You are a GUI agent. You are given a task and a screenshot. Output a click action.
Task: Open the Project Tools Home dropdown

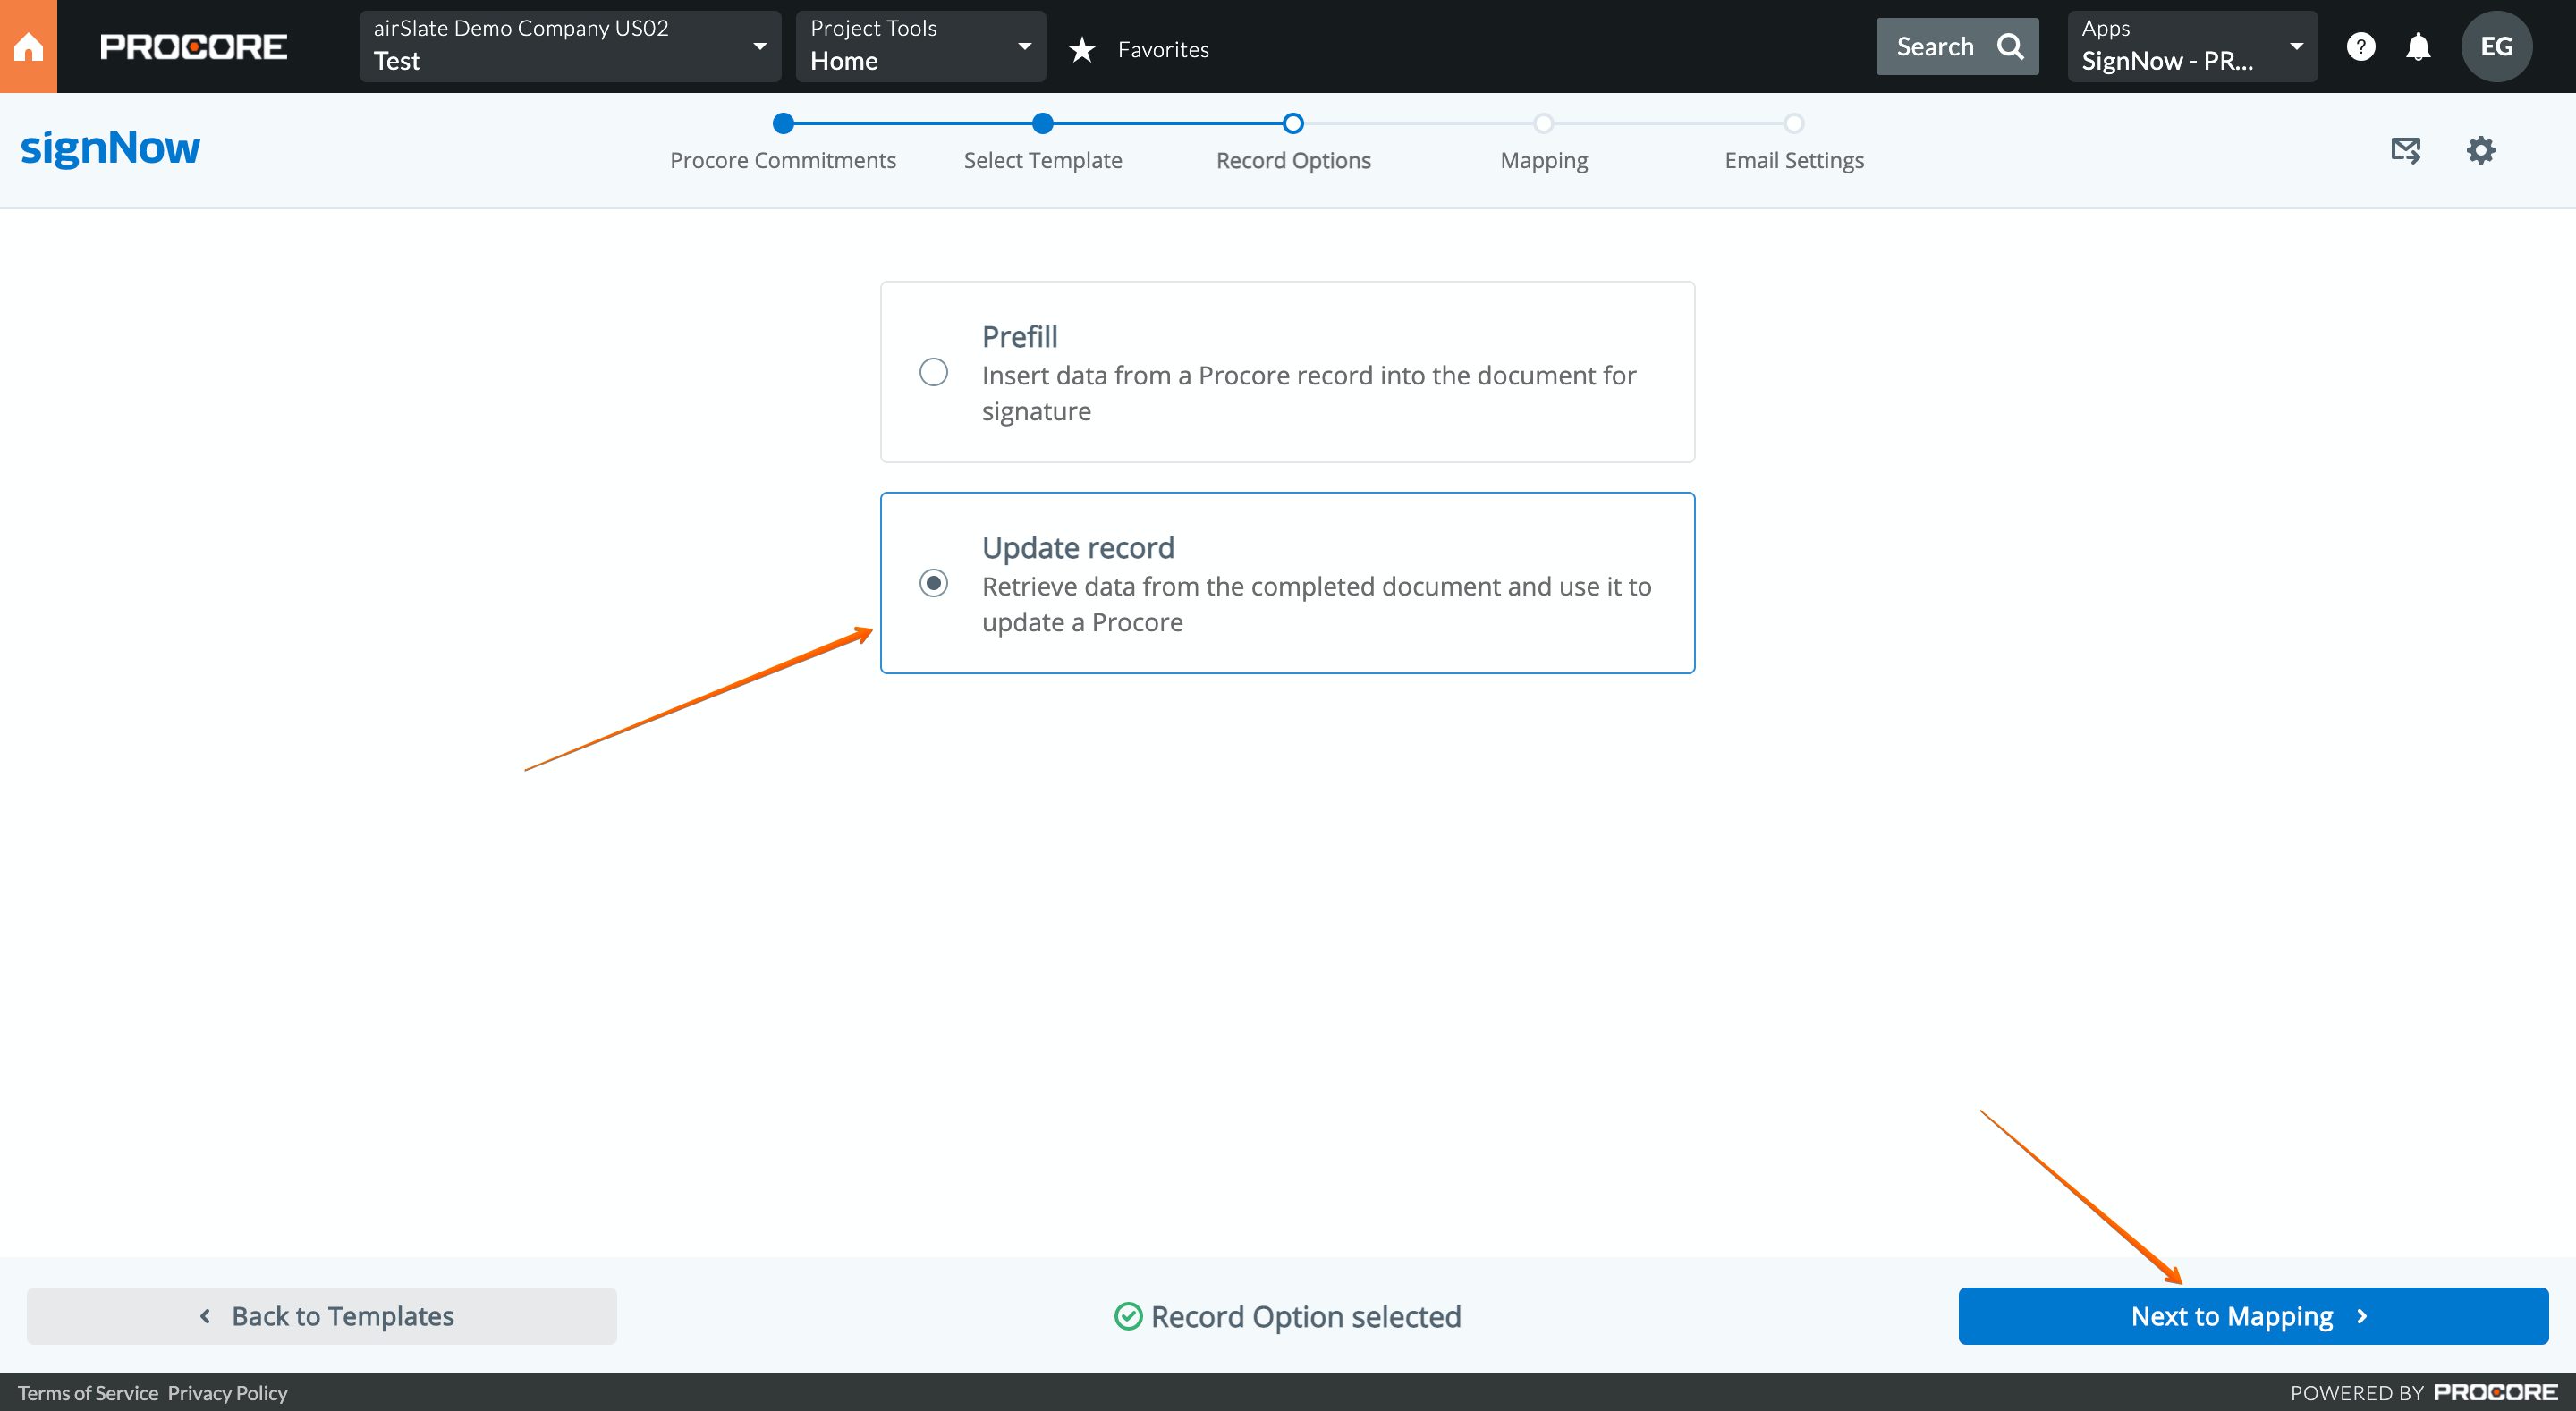[920, 46]
